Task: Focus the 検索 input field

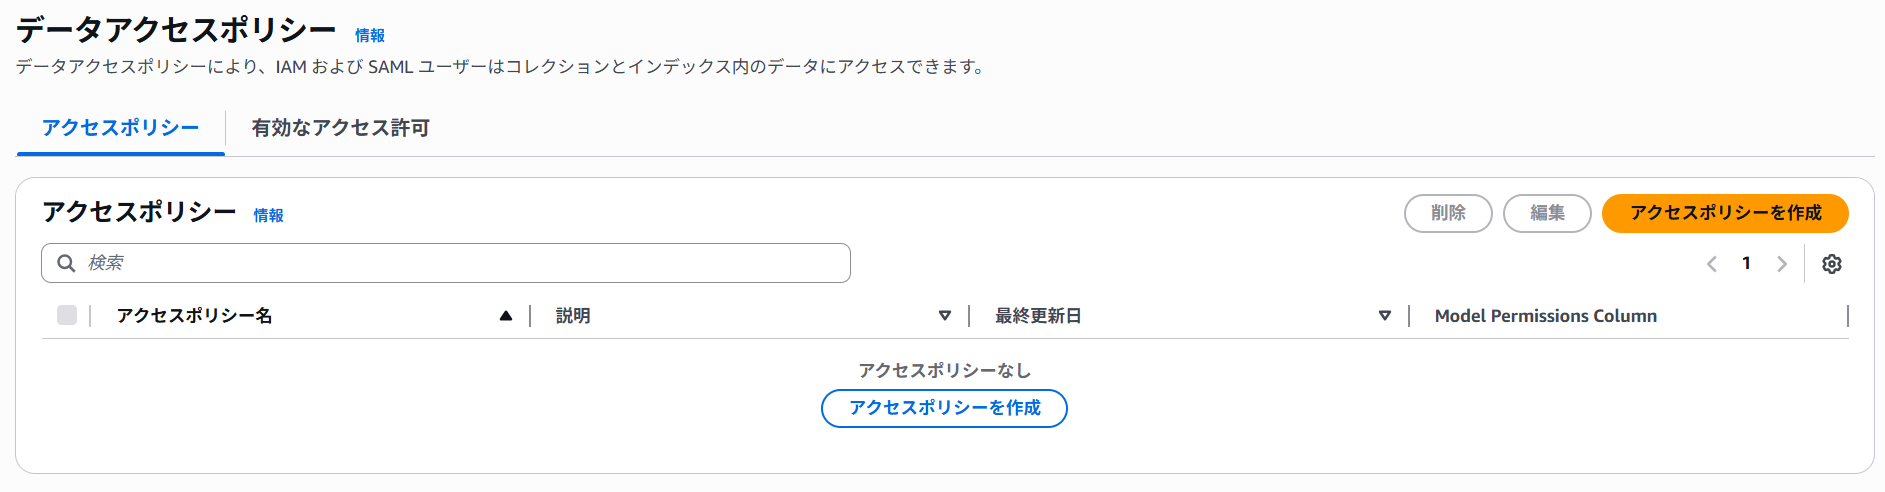Action: click(x=446, y=263)
